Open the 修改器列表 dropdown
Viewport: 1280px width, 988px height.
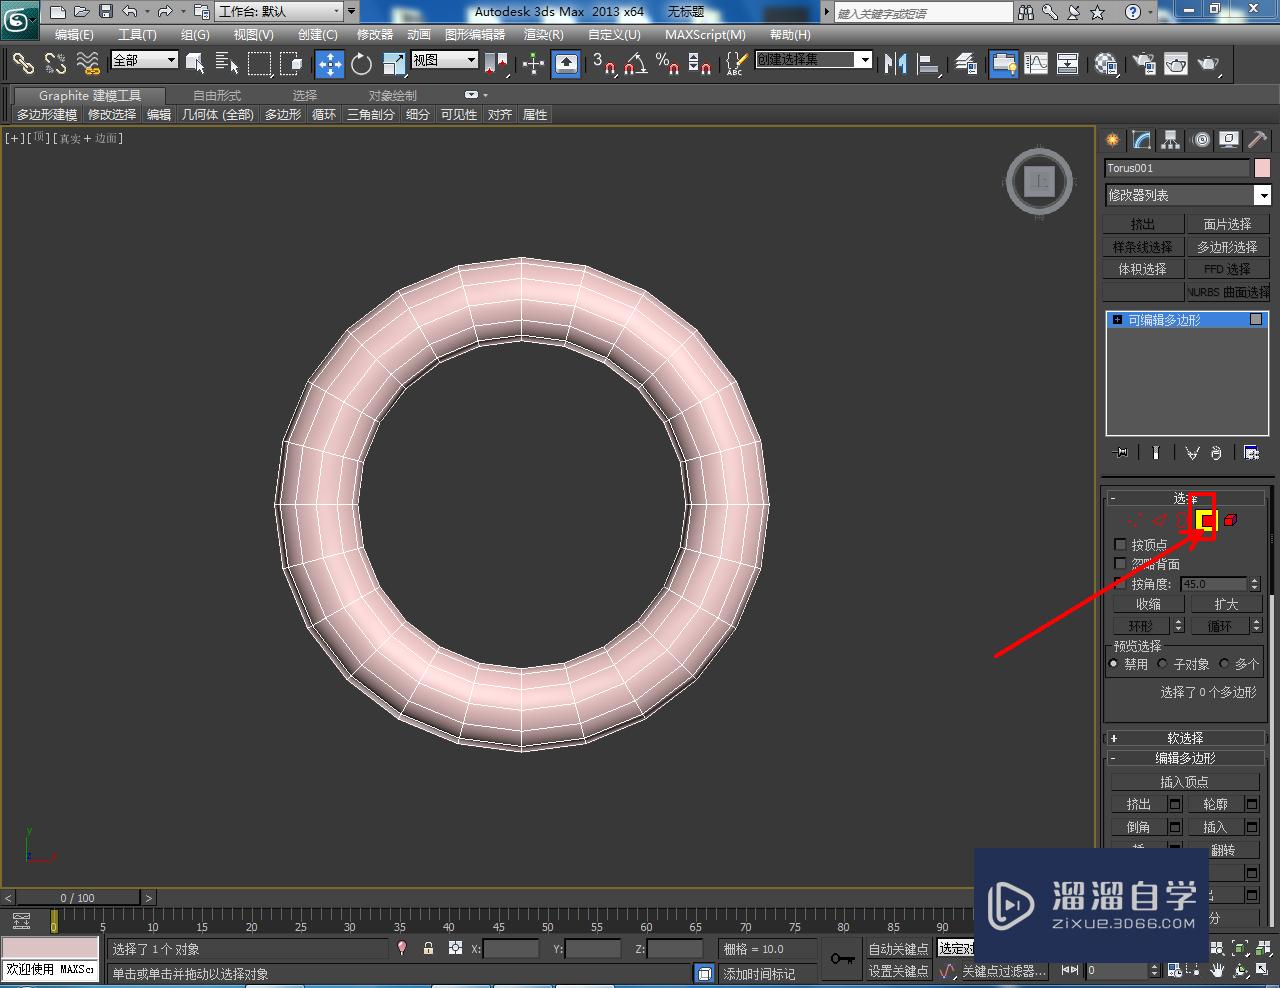click(x=1187, y=195)
